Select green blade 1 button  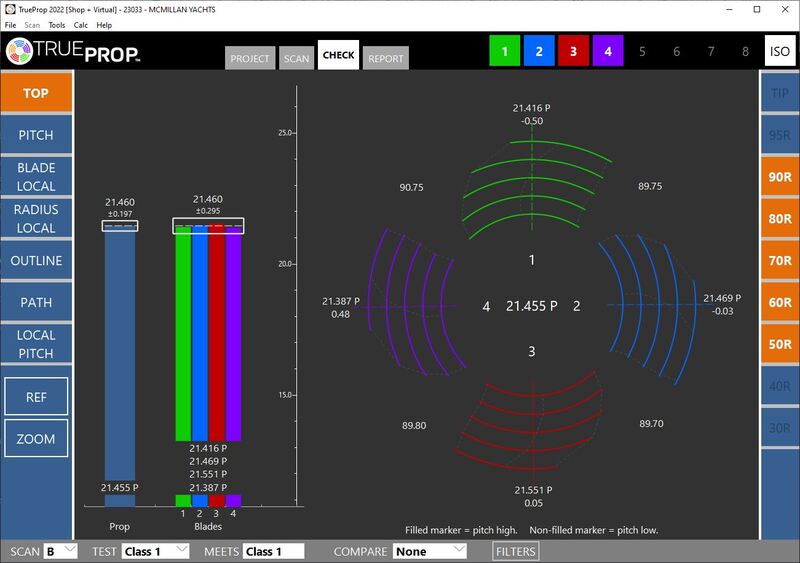(505, 51)
